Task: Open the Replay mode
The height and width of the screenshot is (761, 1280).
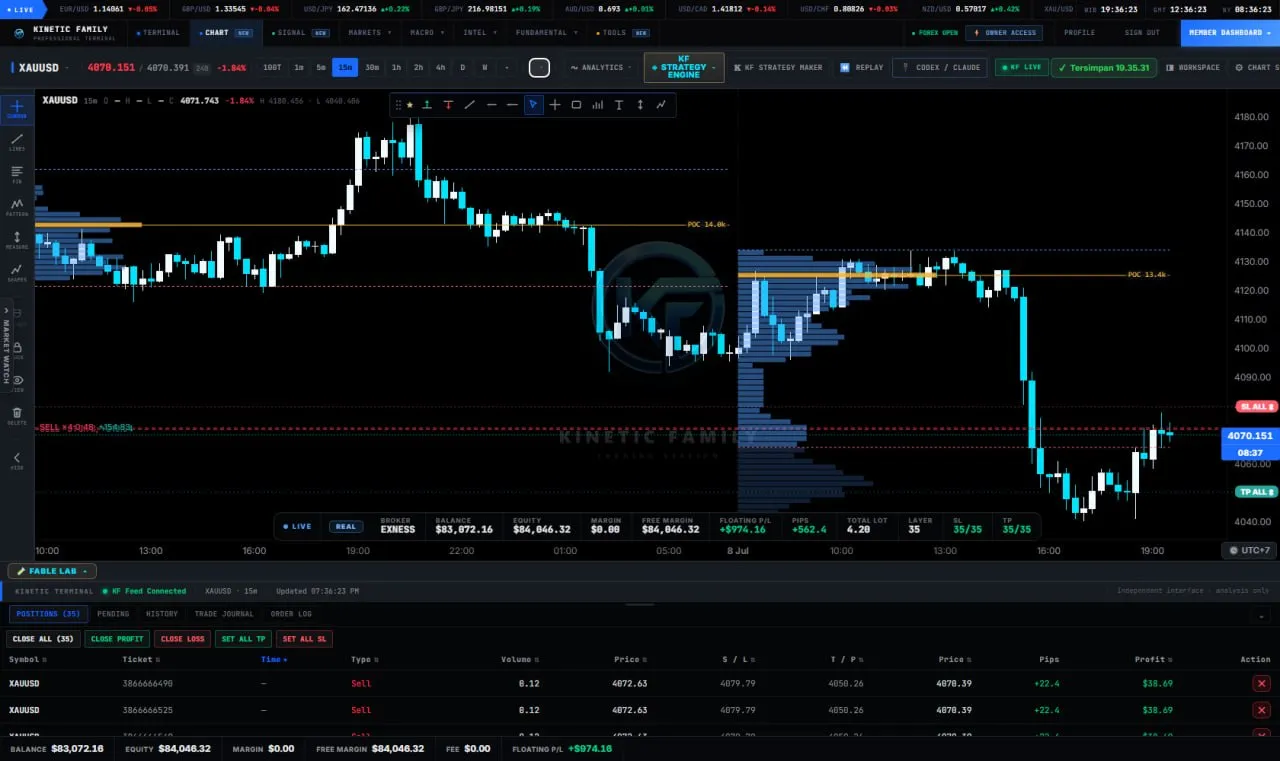Action: click(x=862, y=68)
